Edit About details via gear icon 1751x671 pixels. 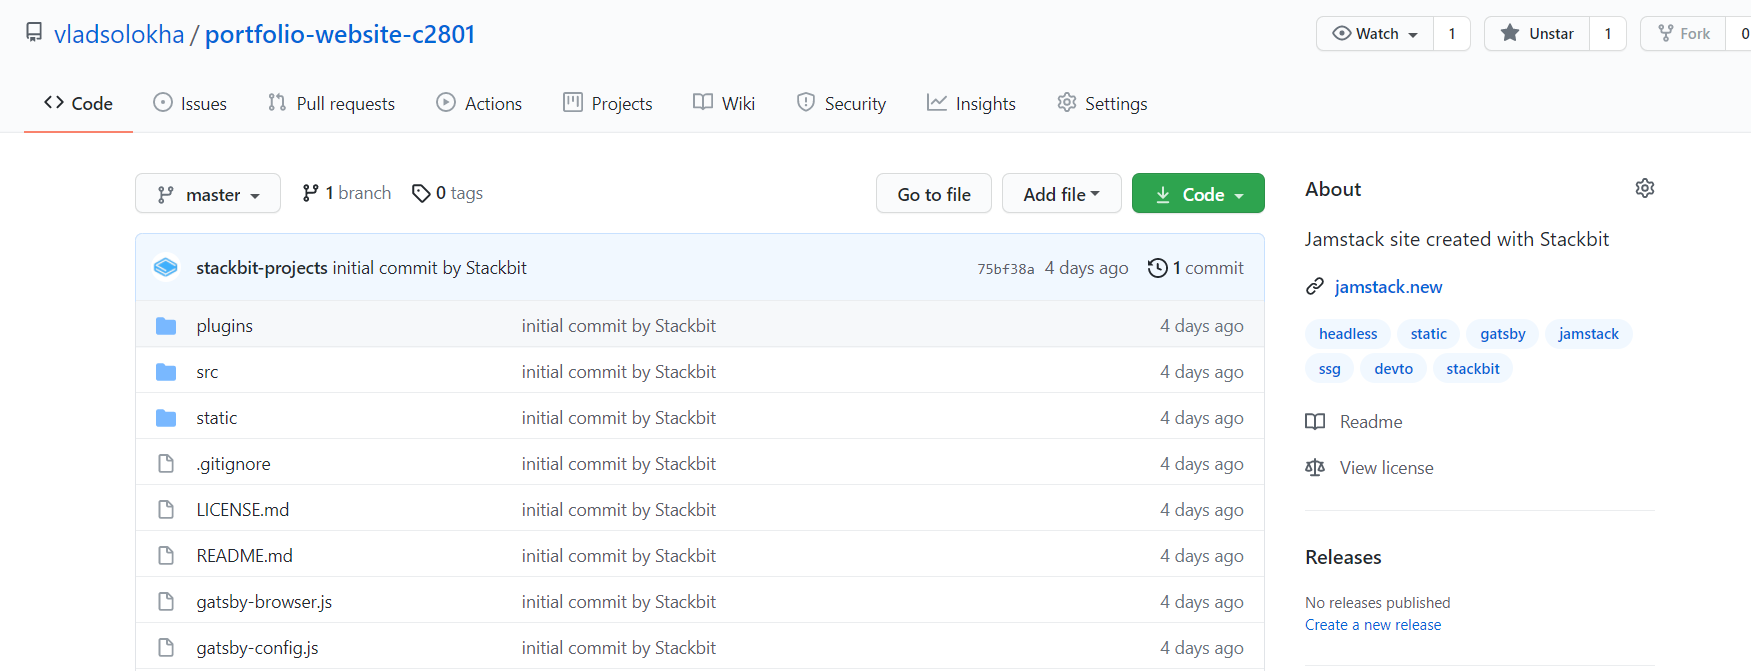point(1645,188)
